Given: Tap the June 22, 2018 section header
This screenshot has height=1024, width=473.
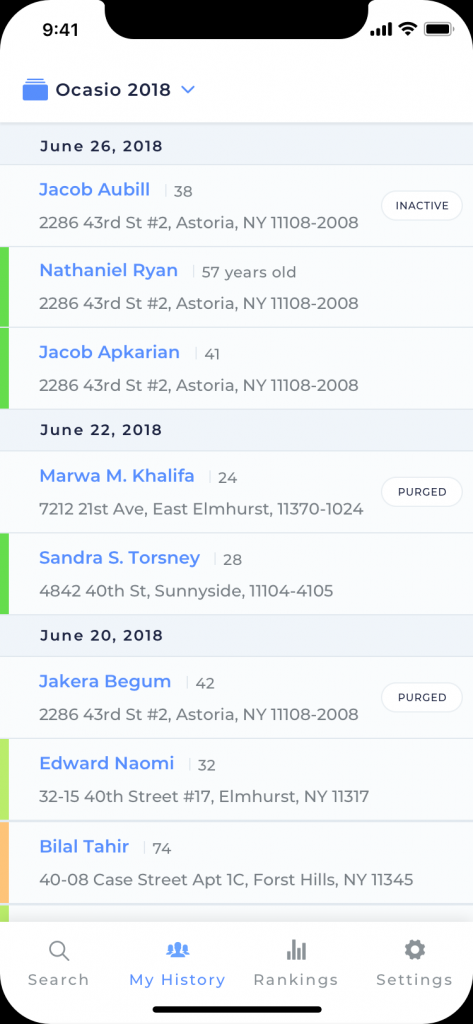Looking at the screenshot, I should 236,430.
